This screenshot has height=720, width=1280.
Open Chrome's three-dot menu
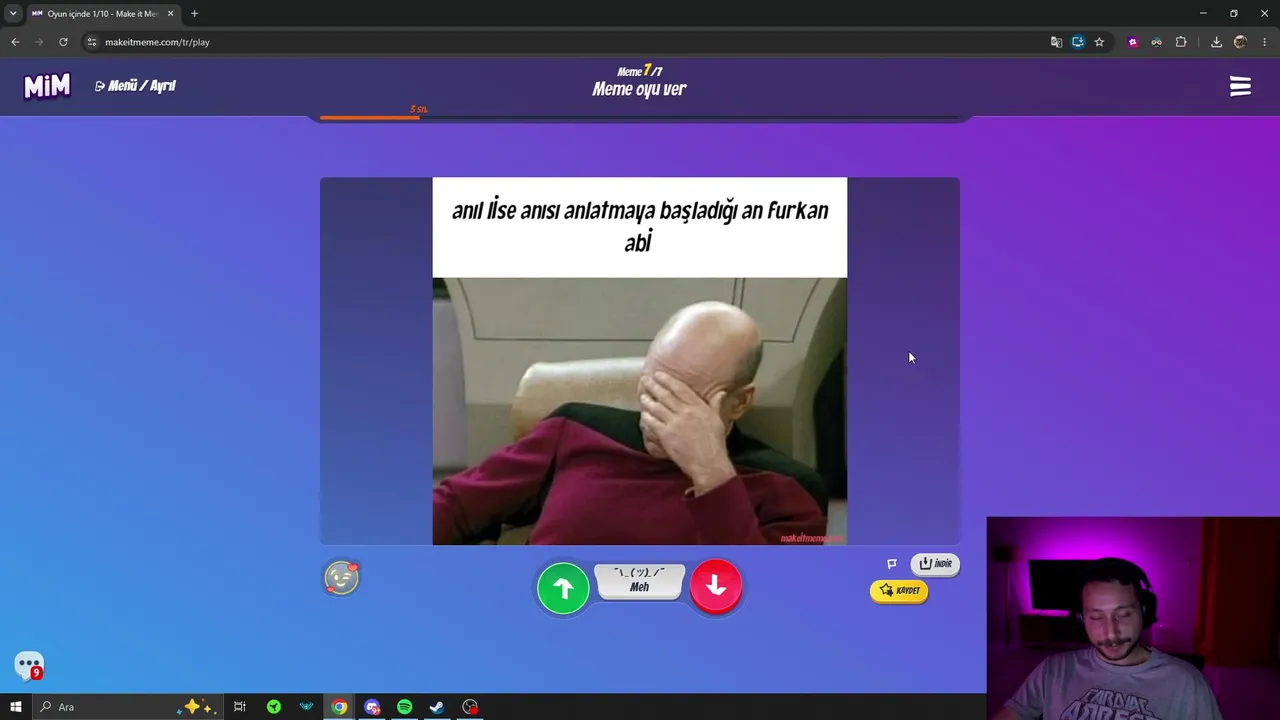1265,42
